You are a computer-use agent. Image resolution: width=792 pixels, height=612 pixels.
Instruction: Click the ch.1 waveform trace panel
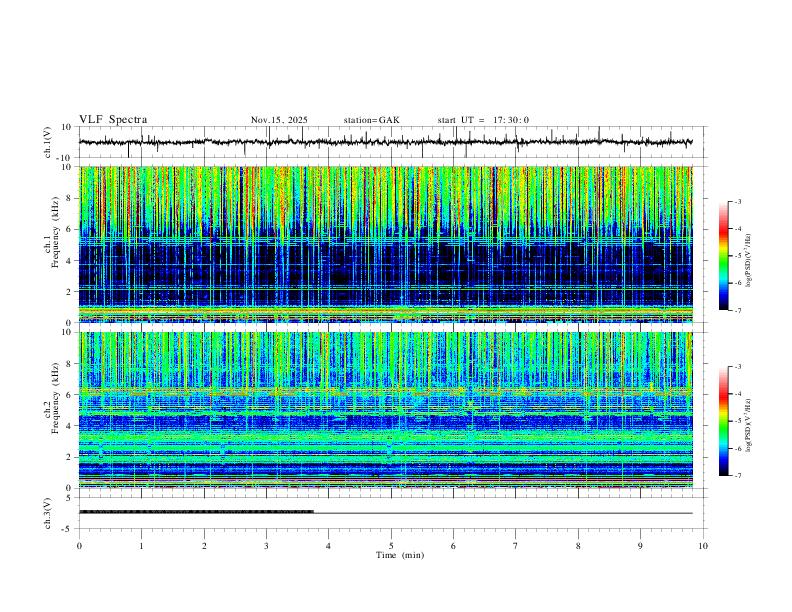[x=393, y=142]
